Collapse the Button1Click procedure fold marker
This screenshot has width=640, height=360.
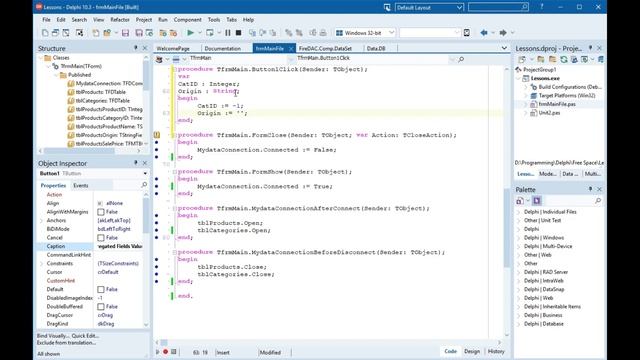point(174,69)
